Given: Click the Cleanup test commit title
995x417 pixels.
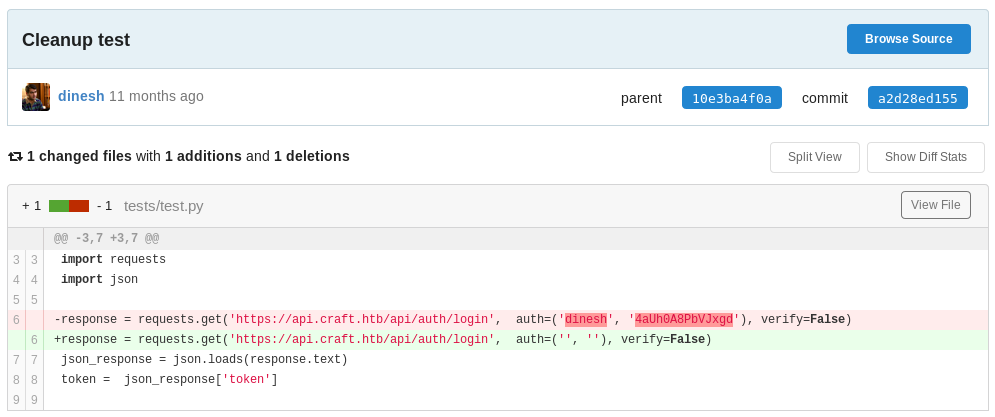Looking at the screenshot, I should click(x=76, y=40).
